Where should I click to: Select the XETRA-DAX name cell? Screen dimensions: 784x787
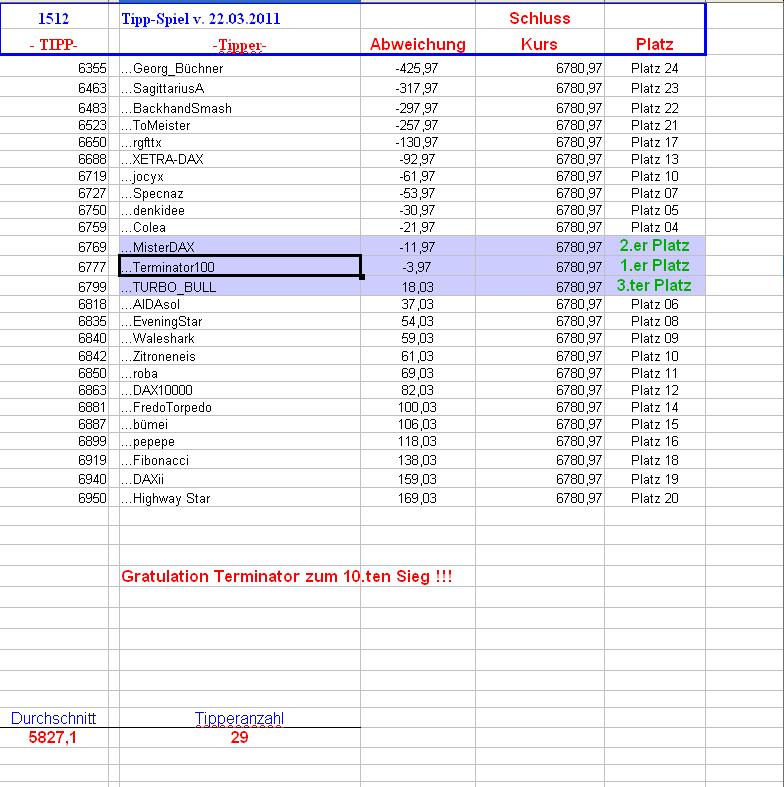tap(239, 160)
